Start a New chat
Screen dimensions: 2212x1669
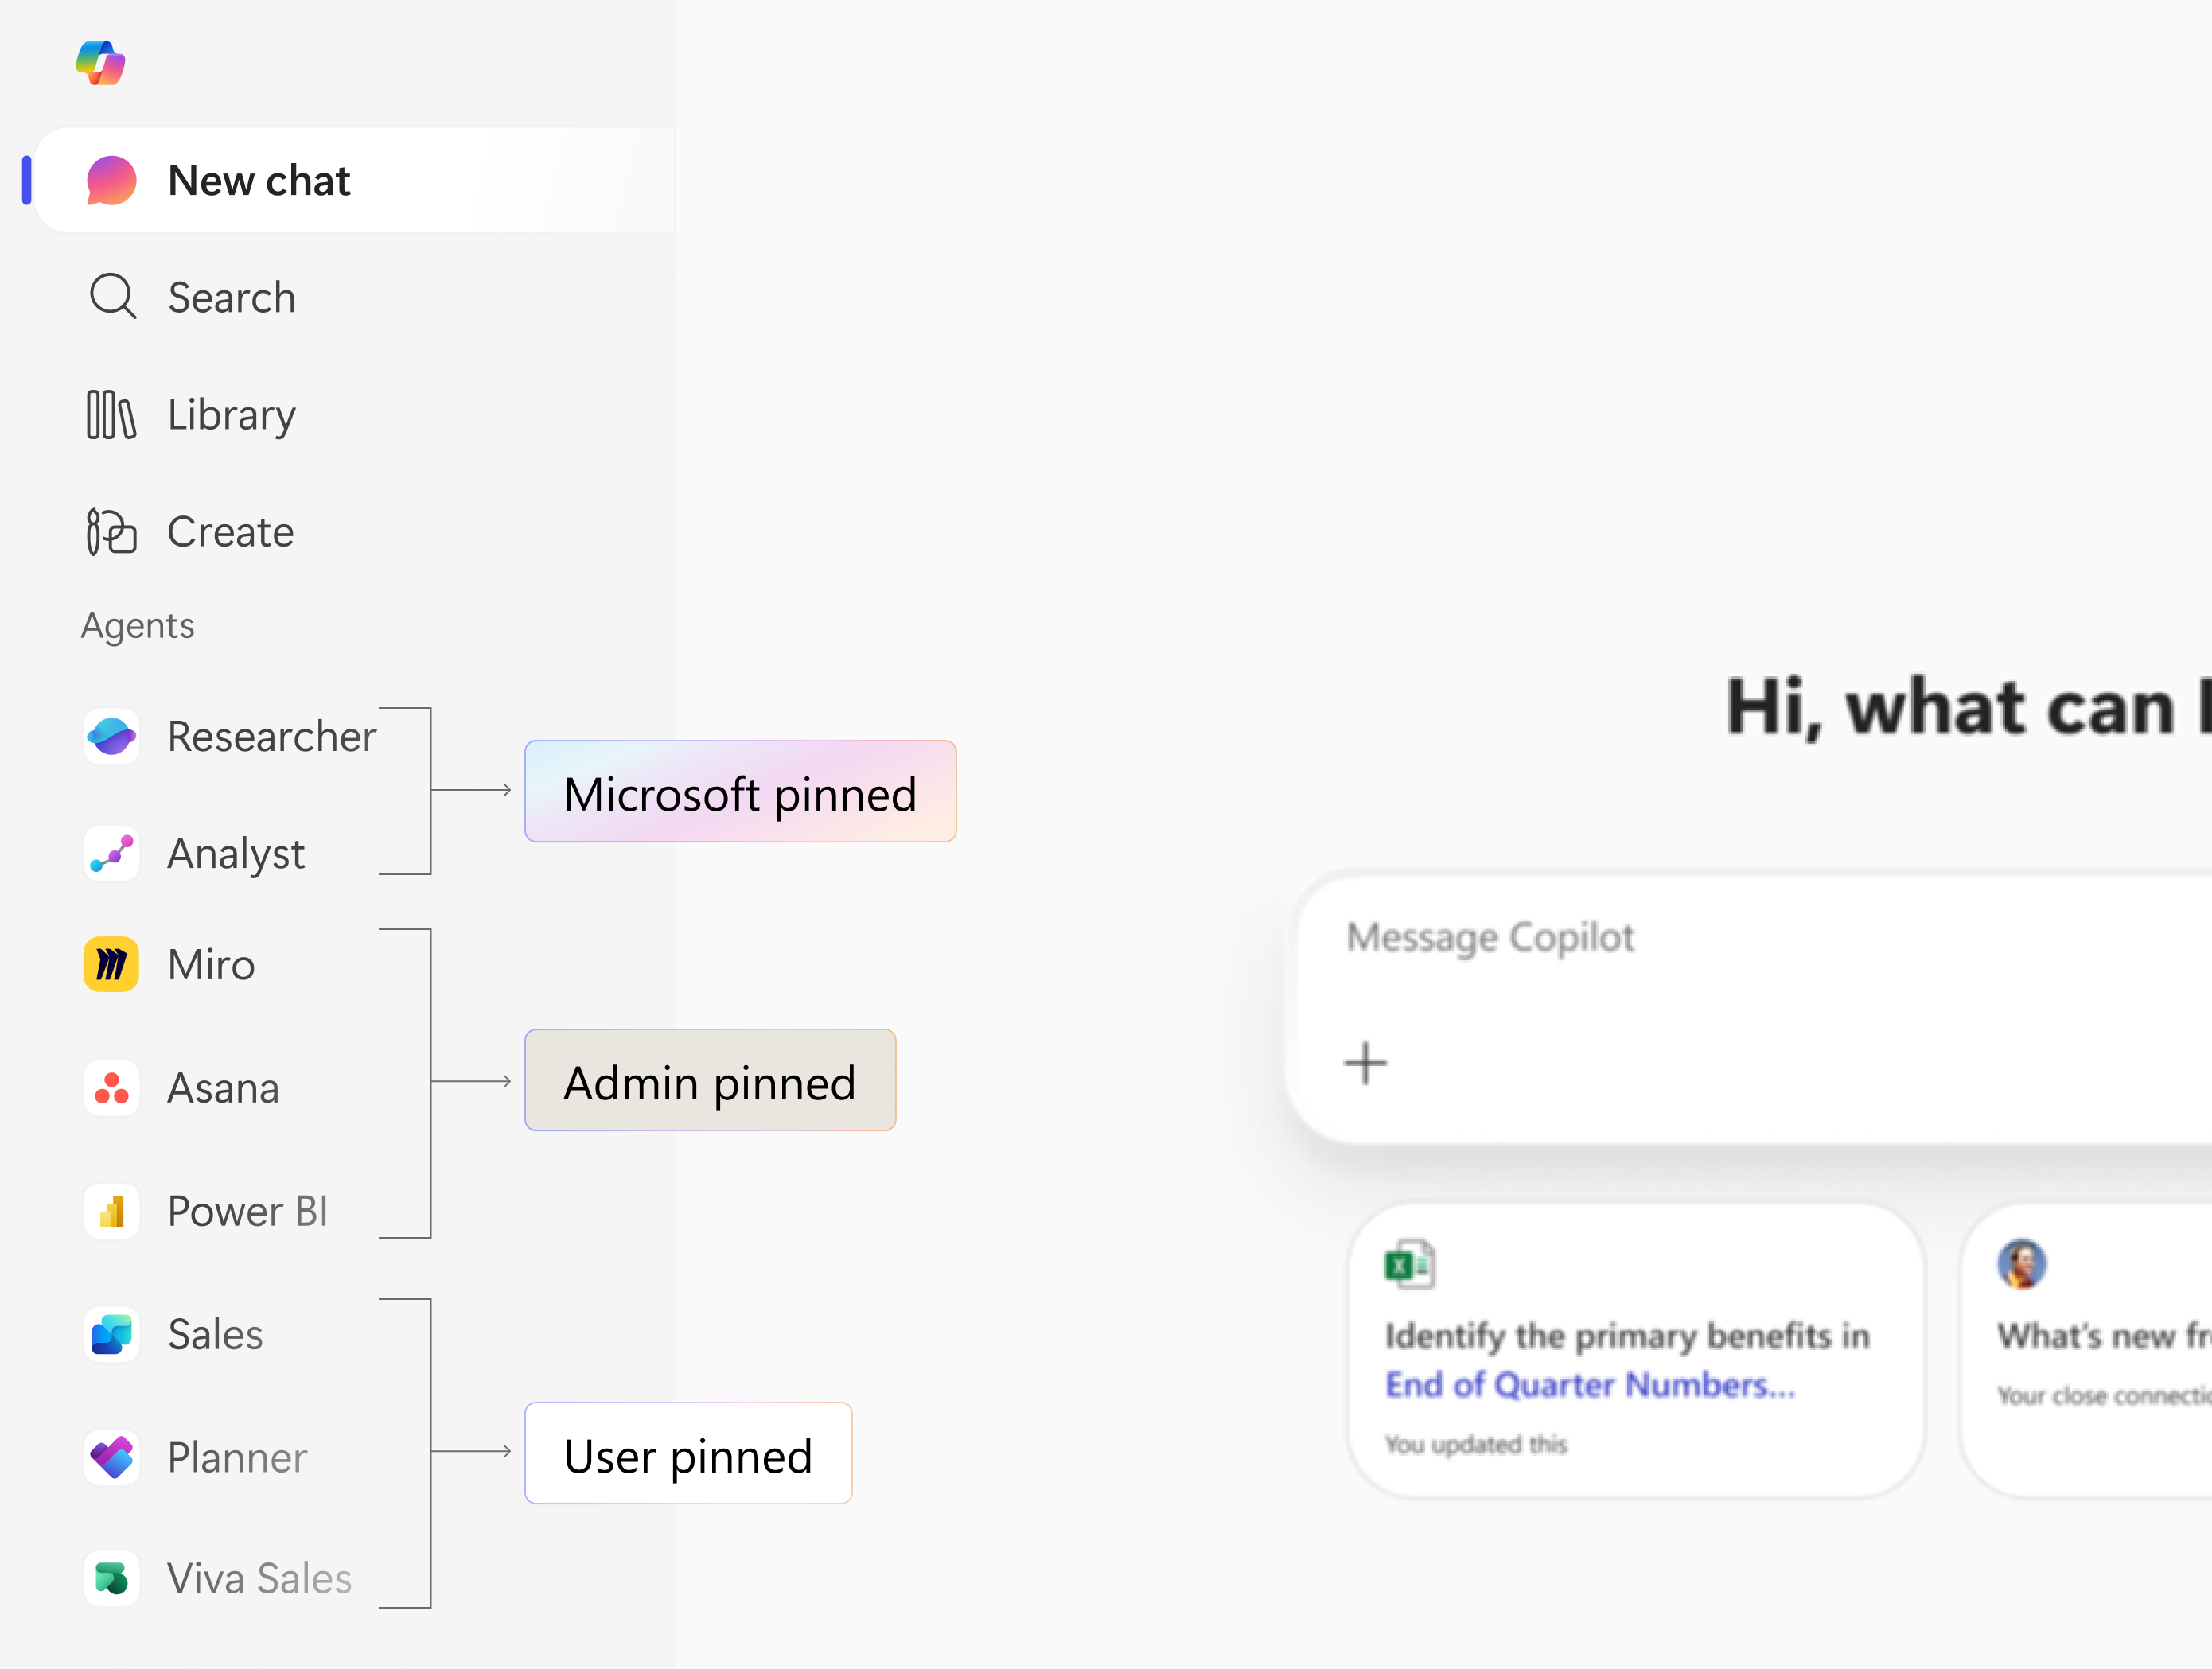click(x=354, y=181)
